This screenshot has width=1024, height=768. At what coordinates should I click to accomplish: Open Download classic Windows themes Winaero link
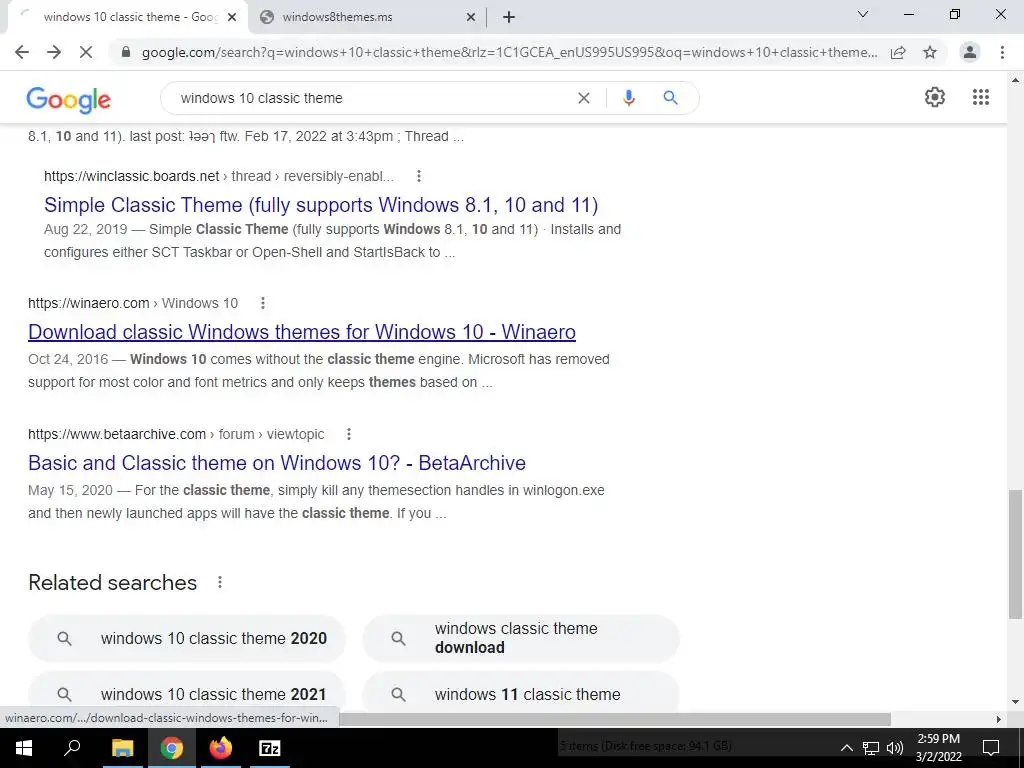[302, 332]
